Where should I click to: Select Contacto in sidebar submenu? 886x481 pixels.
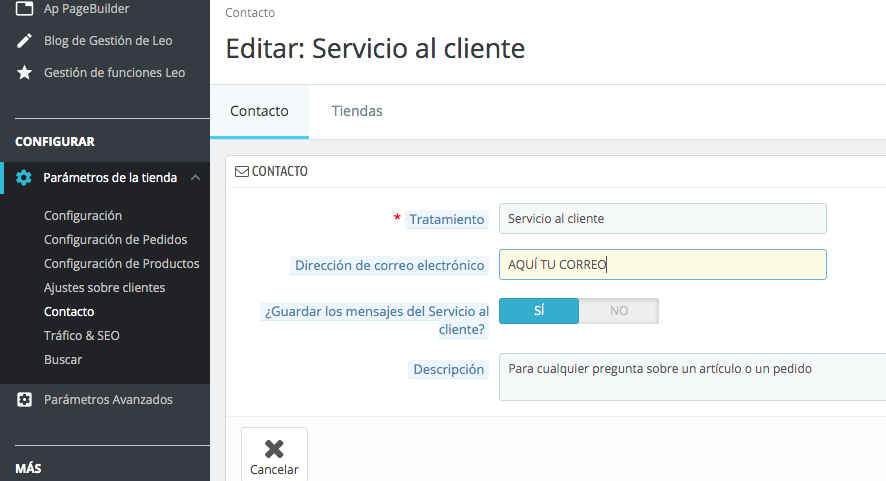[69, 311]
